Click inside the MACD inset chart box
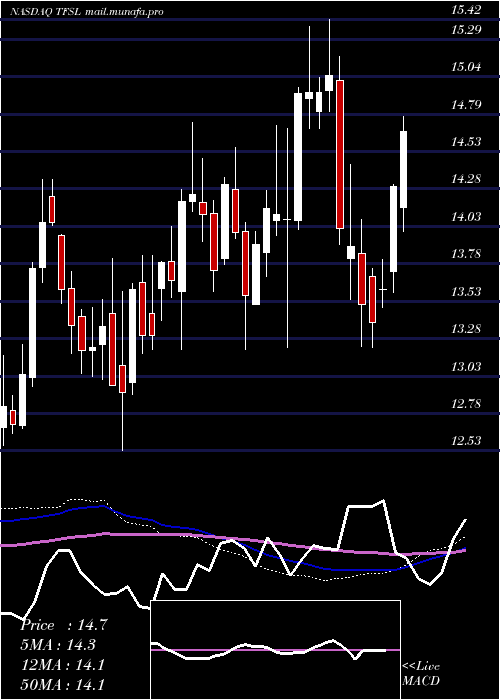500x700 pixels. pyautogui.click(x=275, y=650)
